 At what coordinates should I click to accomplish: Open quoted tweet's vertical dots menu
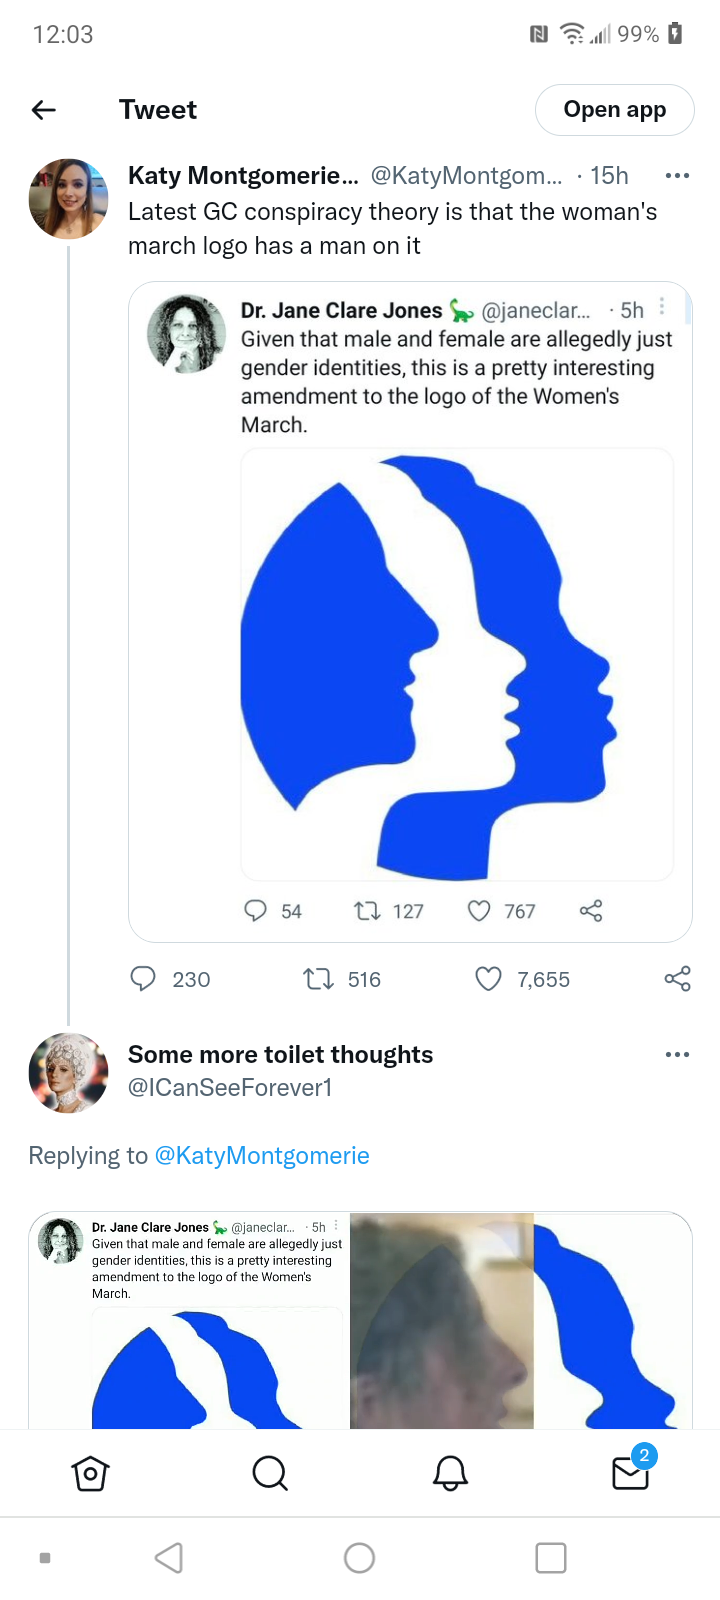pyautogui.click(x=662, y=308)
